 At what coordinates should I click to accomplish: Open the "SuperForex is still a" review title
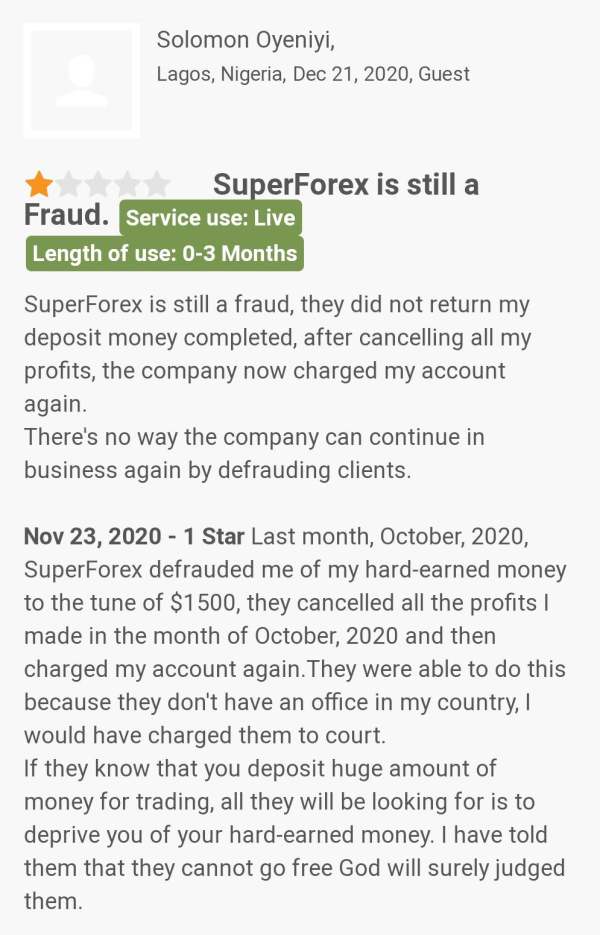point(346,185)
